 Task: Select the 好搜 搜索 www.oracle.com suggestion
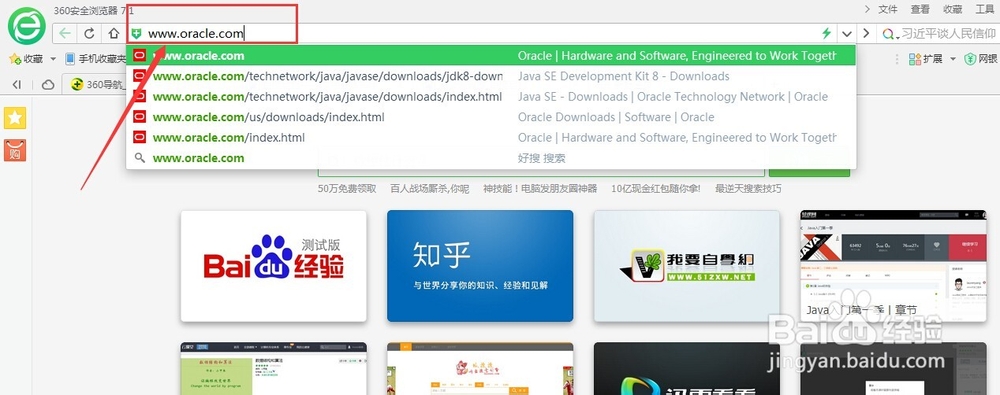click(x=491, y=158)
